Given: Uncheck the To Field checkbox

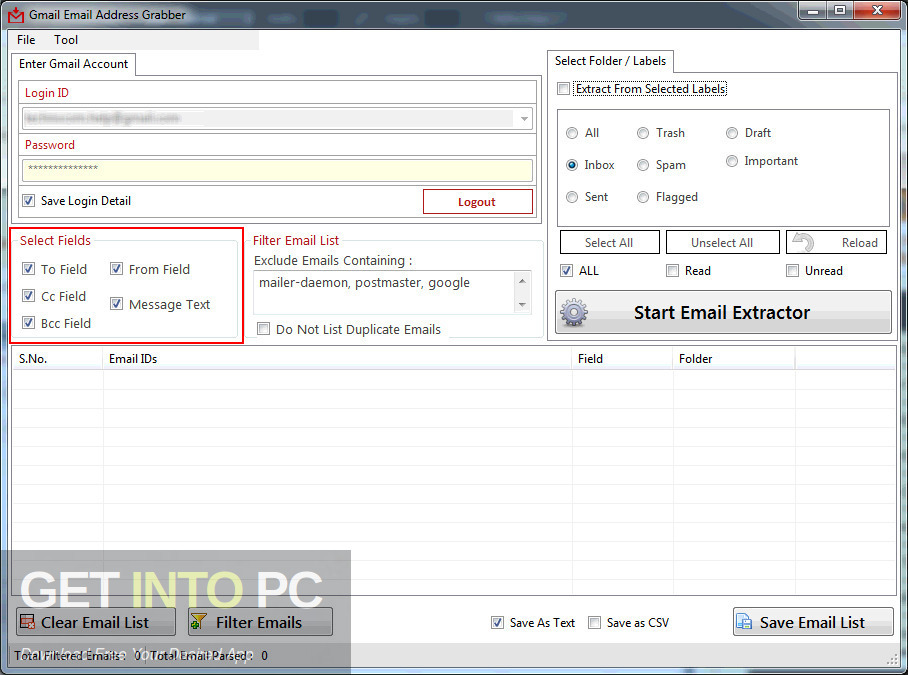Looking at the screenshot, I should pyautogui.click(x=28, y=269).
